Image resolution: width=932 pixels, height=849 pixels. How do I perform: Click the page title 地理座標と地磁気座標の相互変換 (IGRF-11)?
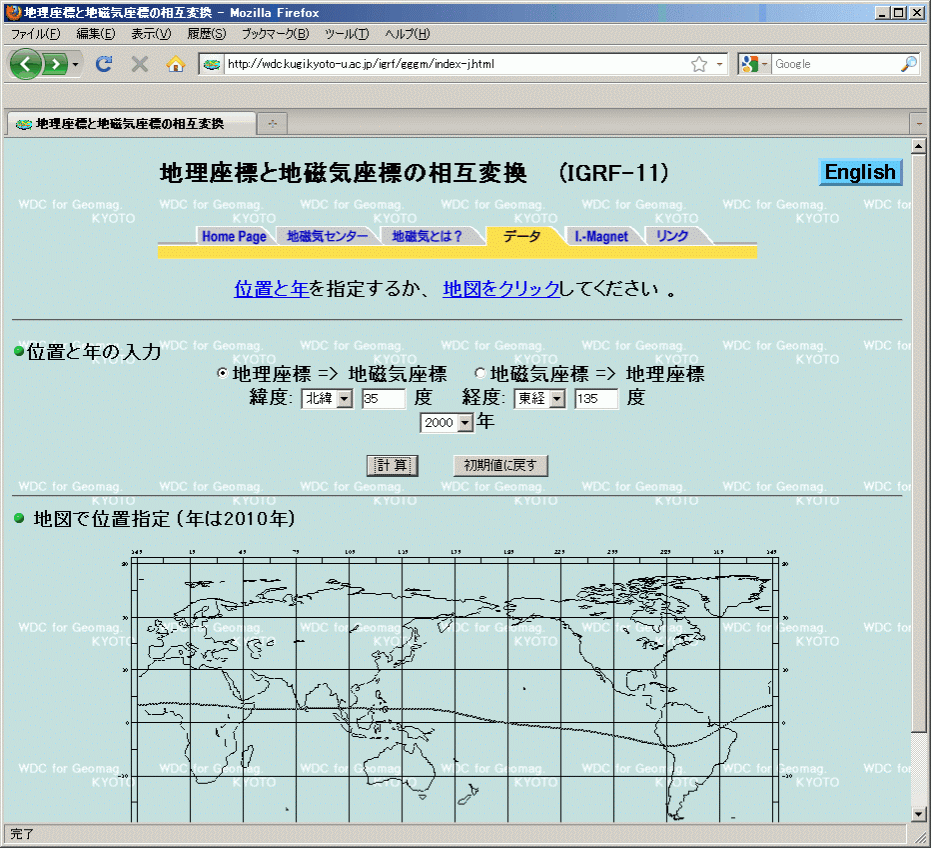pos(415,173)
